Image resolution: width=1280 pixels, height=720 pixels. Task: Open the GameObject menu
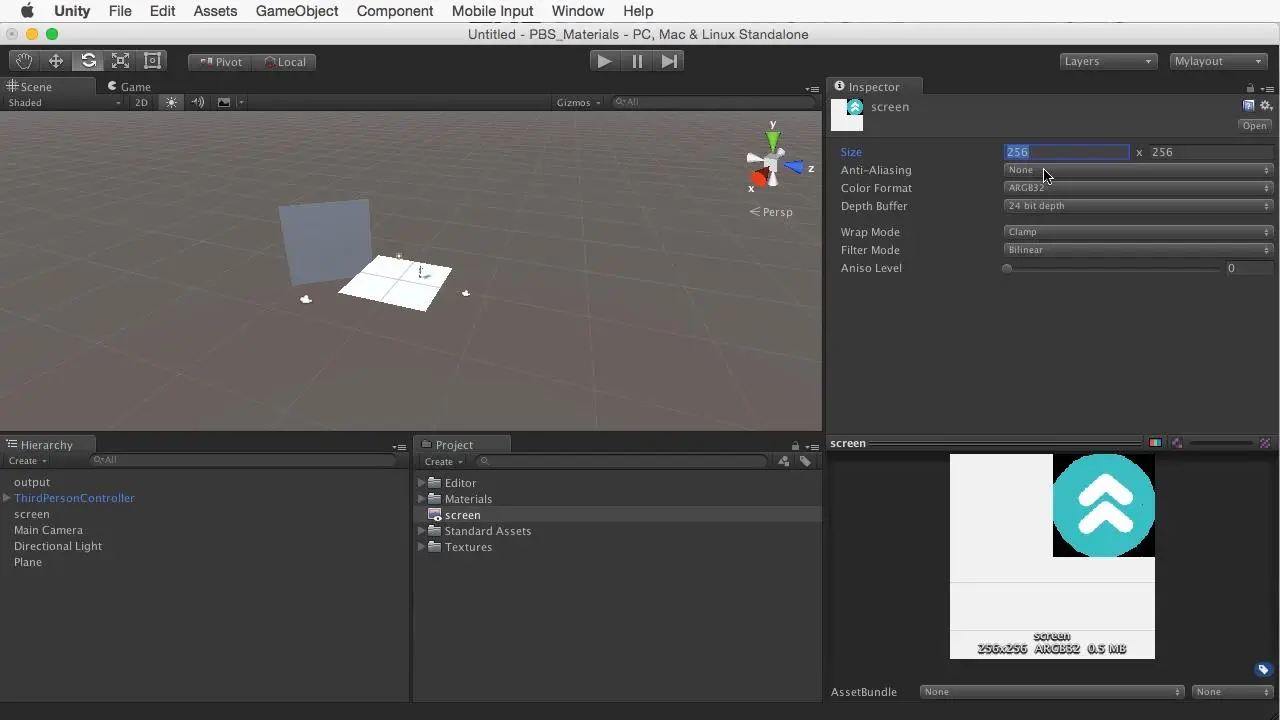click(297, 11)
